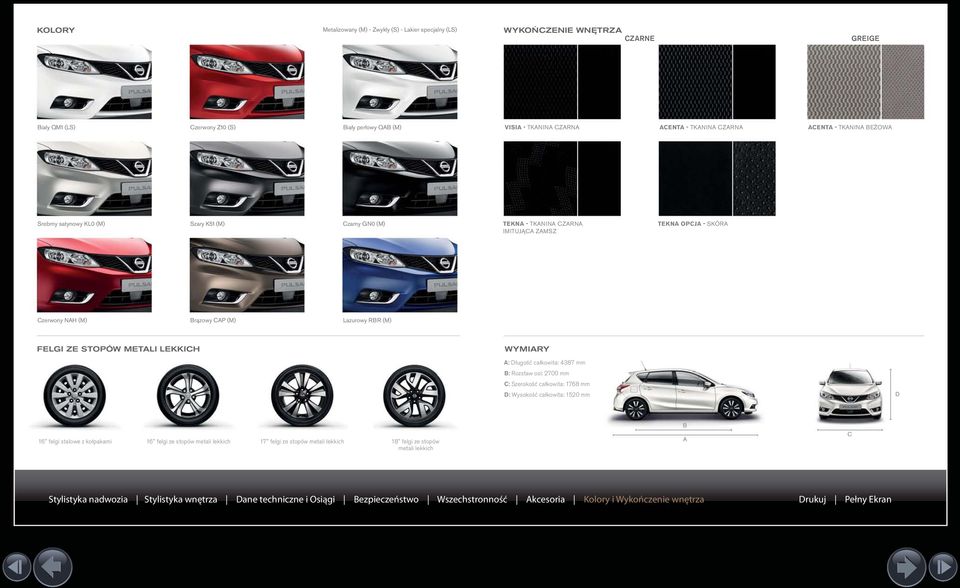This screenshot has height=588, width=960.
Task: Click the Rozstaw osi 2700 mm text
Action: (x=536, y=373)
